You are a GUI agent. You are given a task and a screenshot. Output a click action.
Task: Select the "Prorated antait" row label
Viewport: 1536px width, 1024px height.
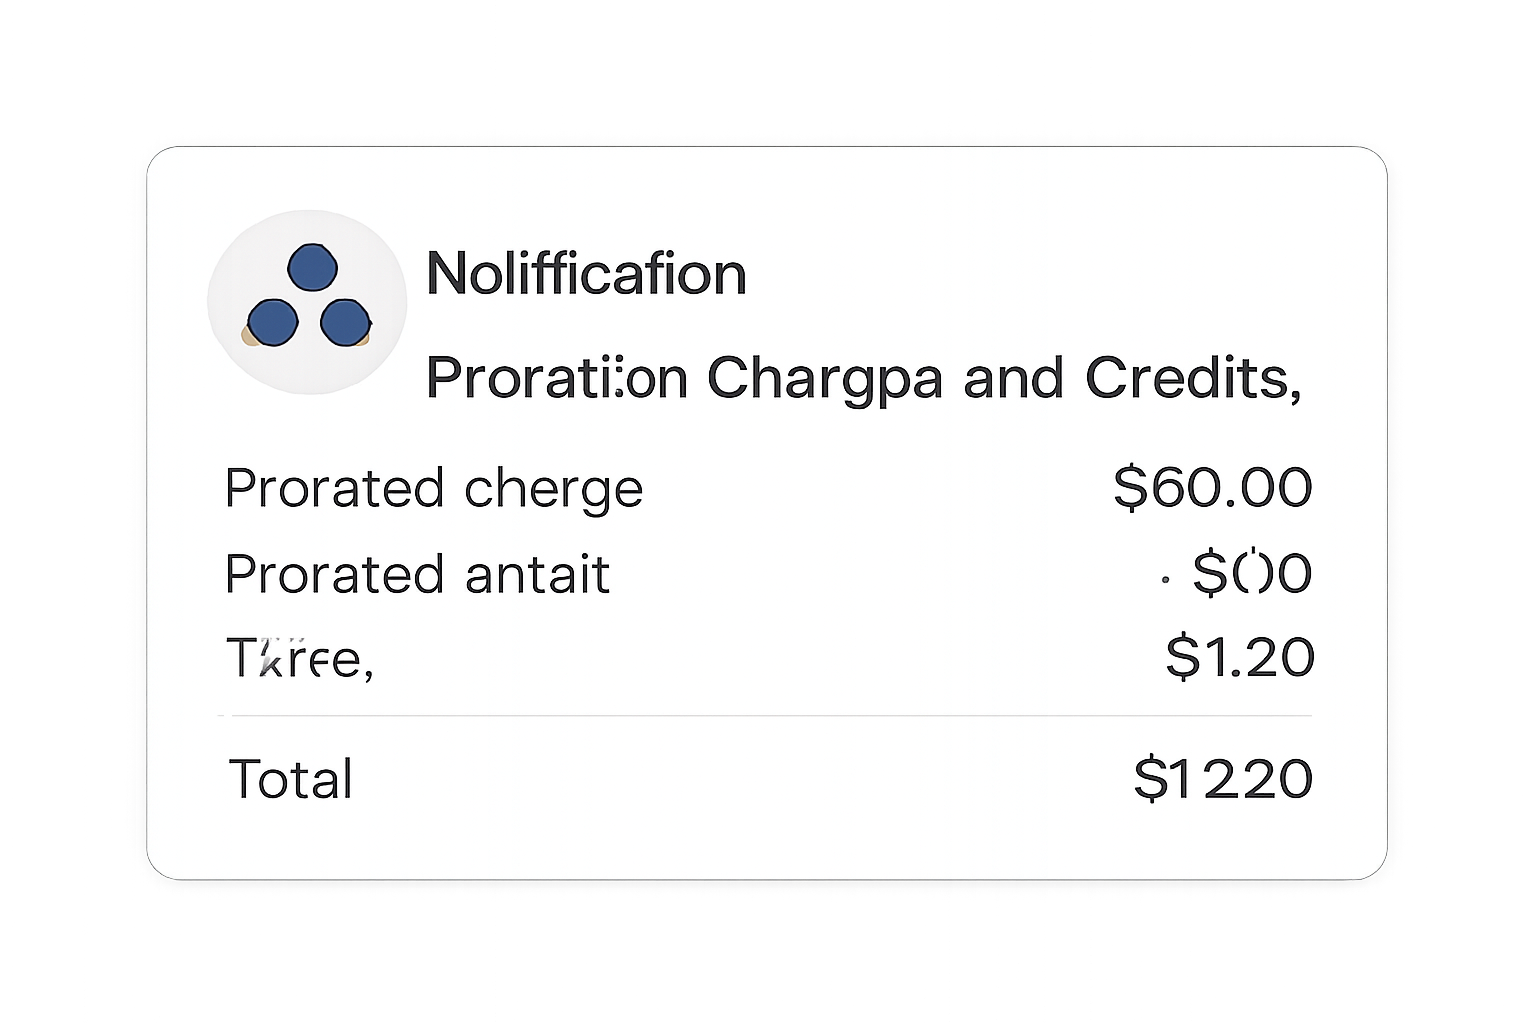[417, 575]
